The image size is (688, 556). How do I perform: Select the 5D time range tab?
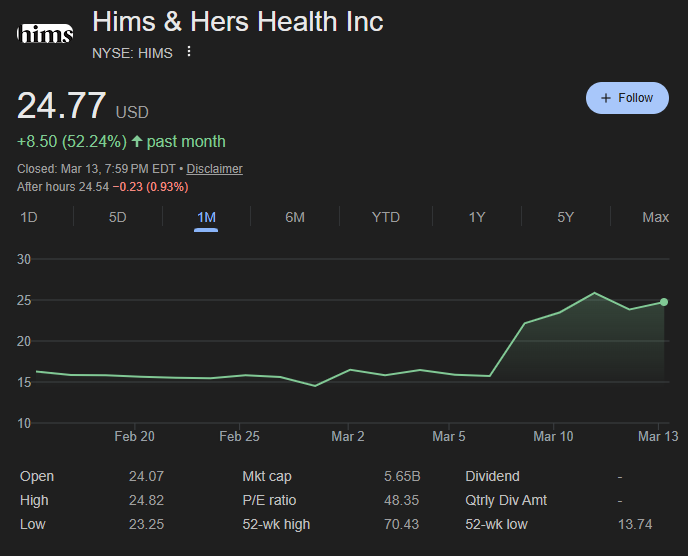pyautogui.click(x=118, y=217)
